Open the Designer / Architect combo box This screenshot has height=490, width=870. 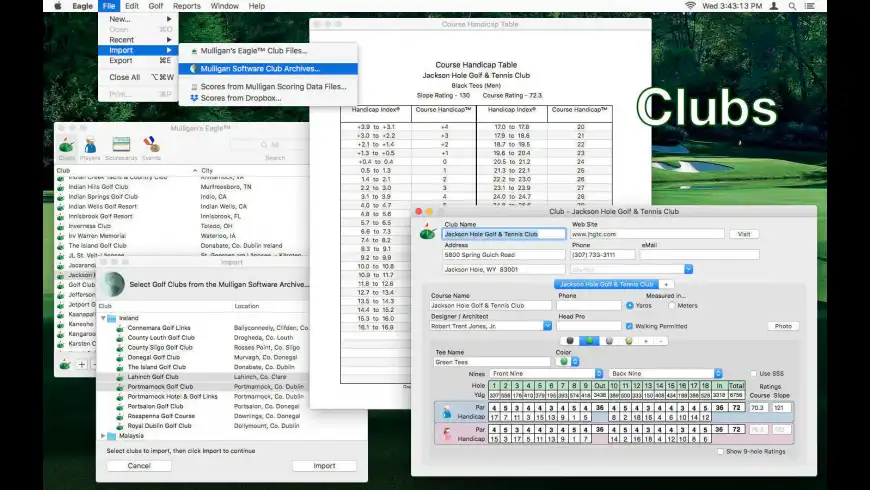click(547, 326)
